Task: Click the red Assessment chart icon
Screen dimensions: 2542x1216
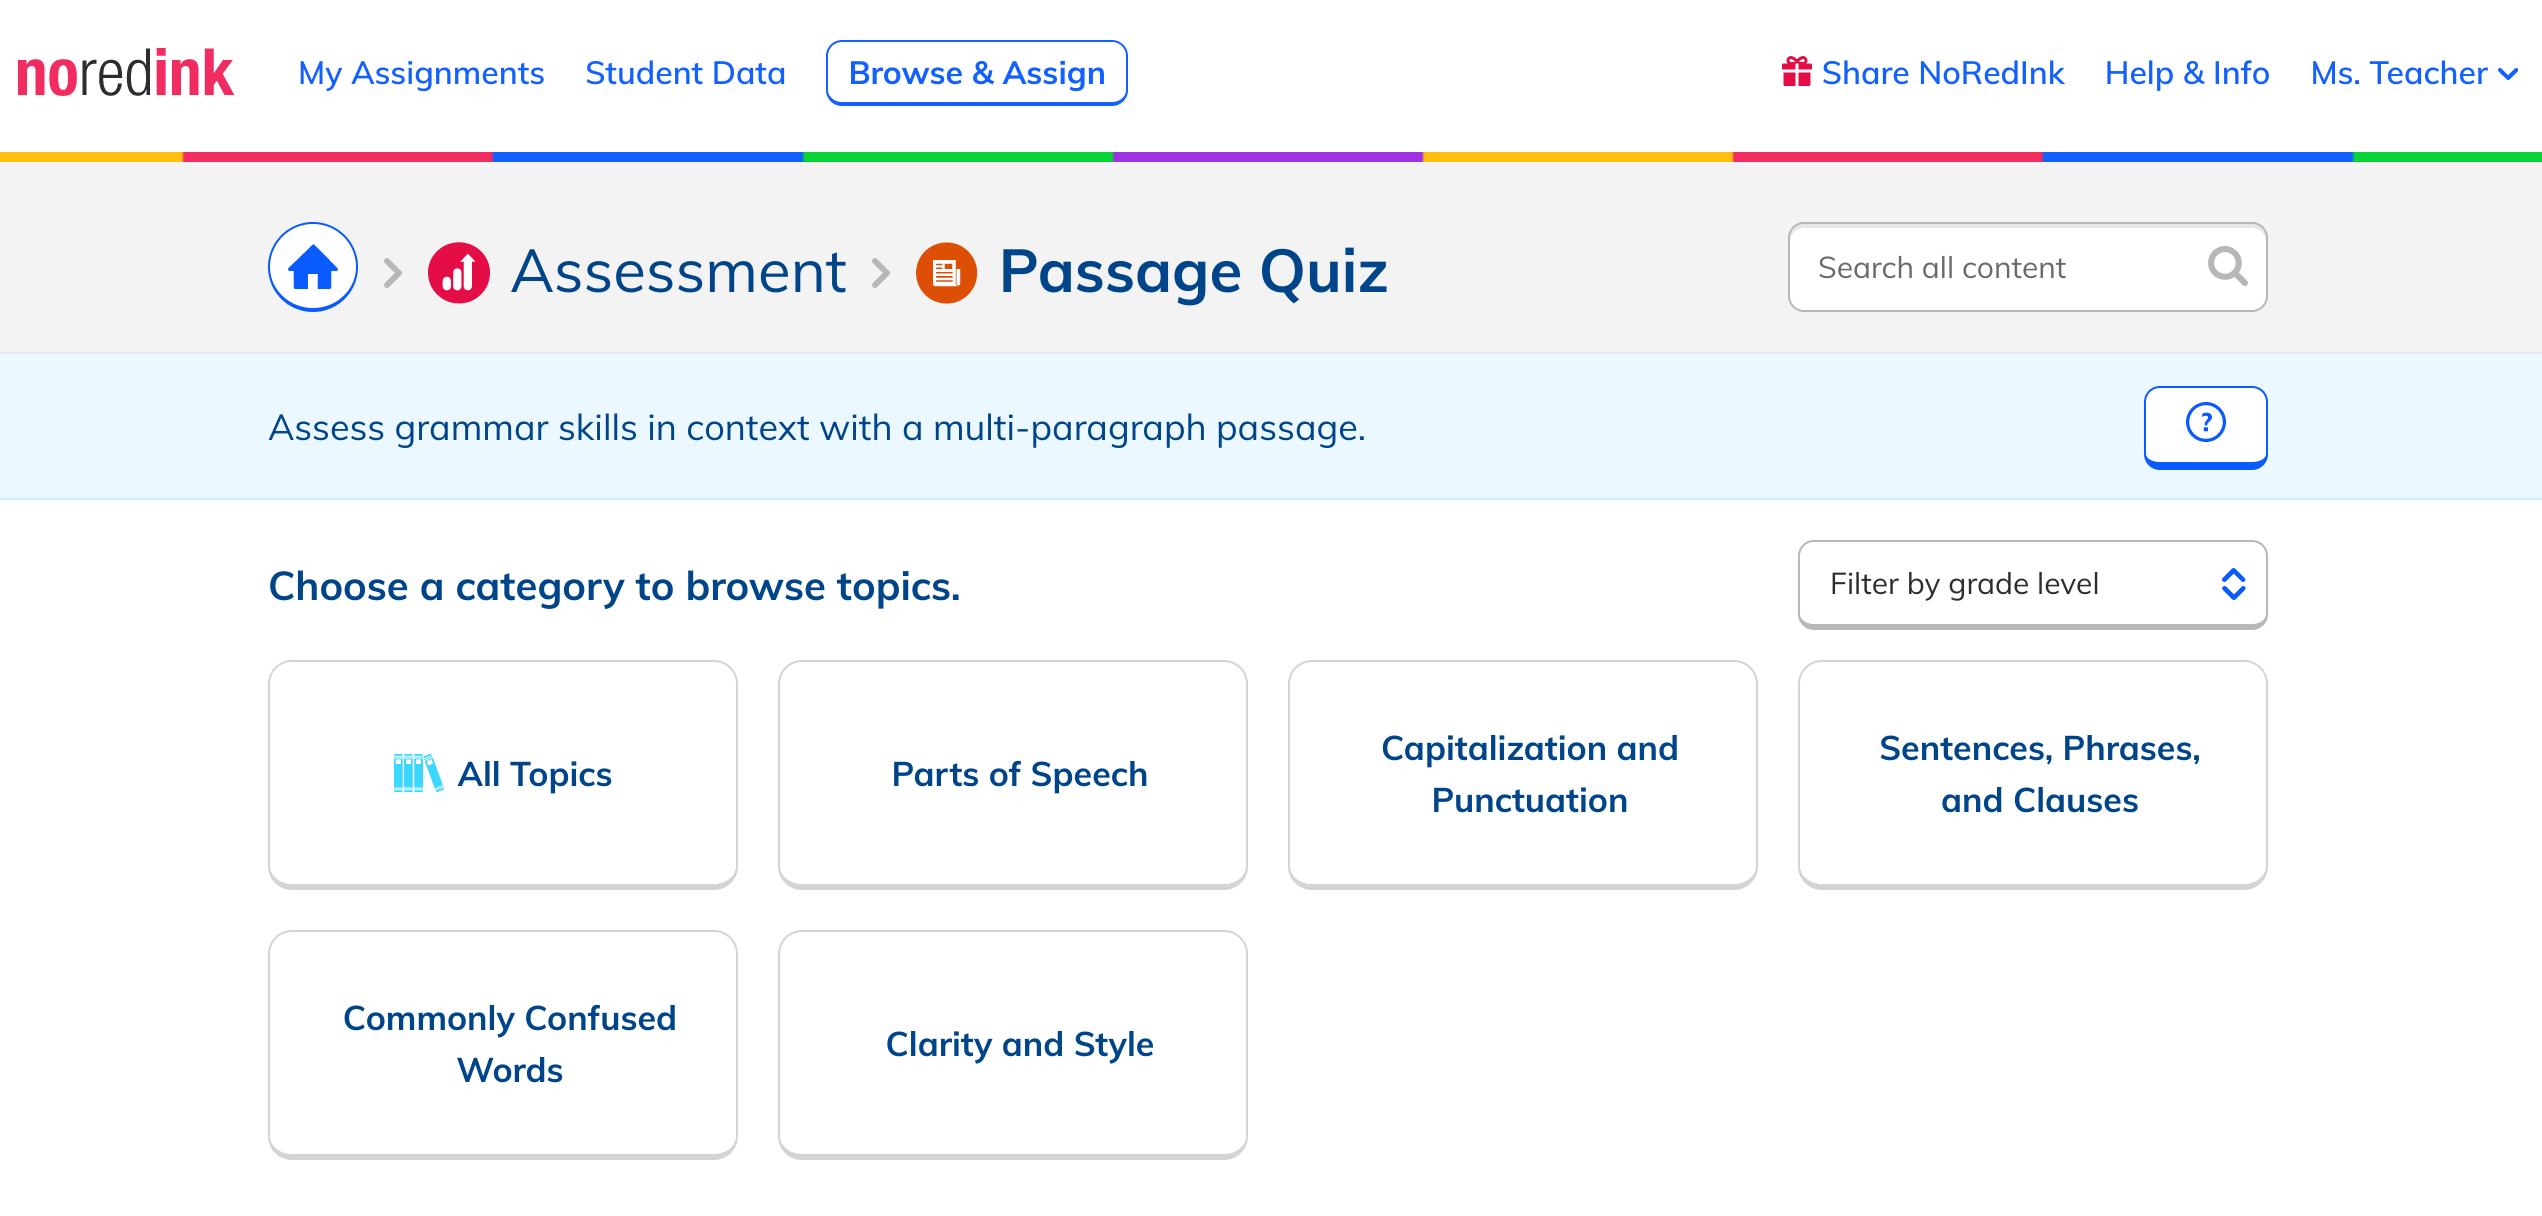Action: (x=459, y=272)
